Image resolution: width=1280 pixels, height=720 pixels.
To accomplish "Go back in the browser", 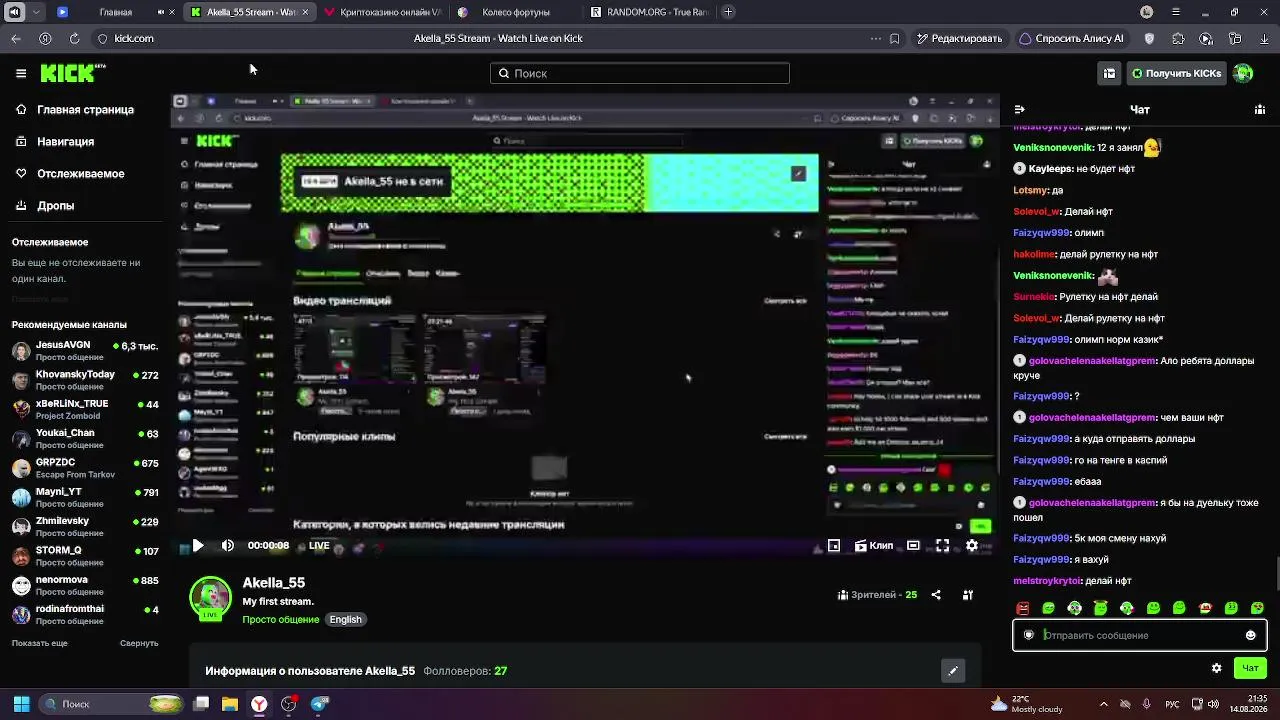I will 16,38.
